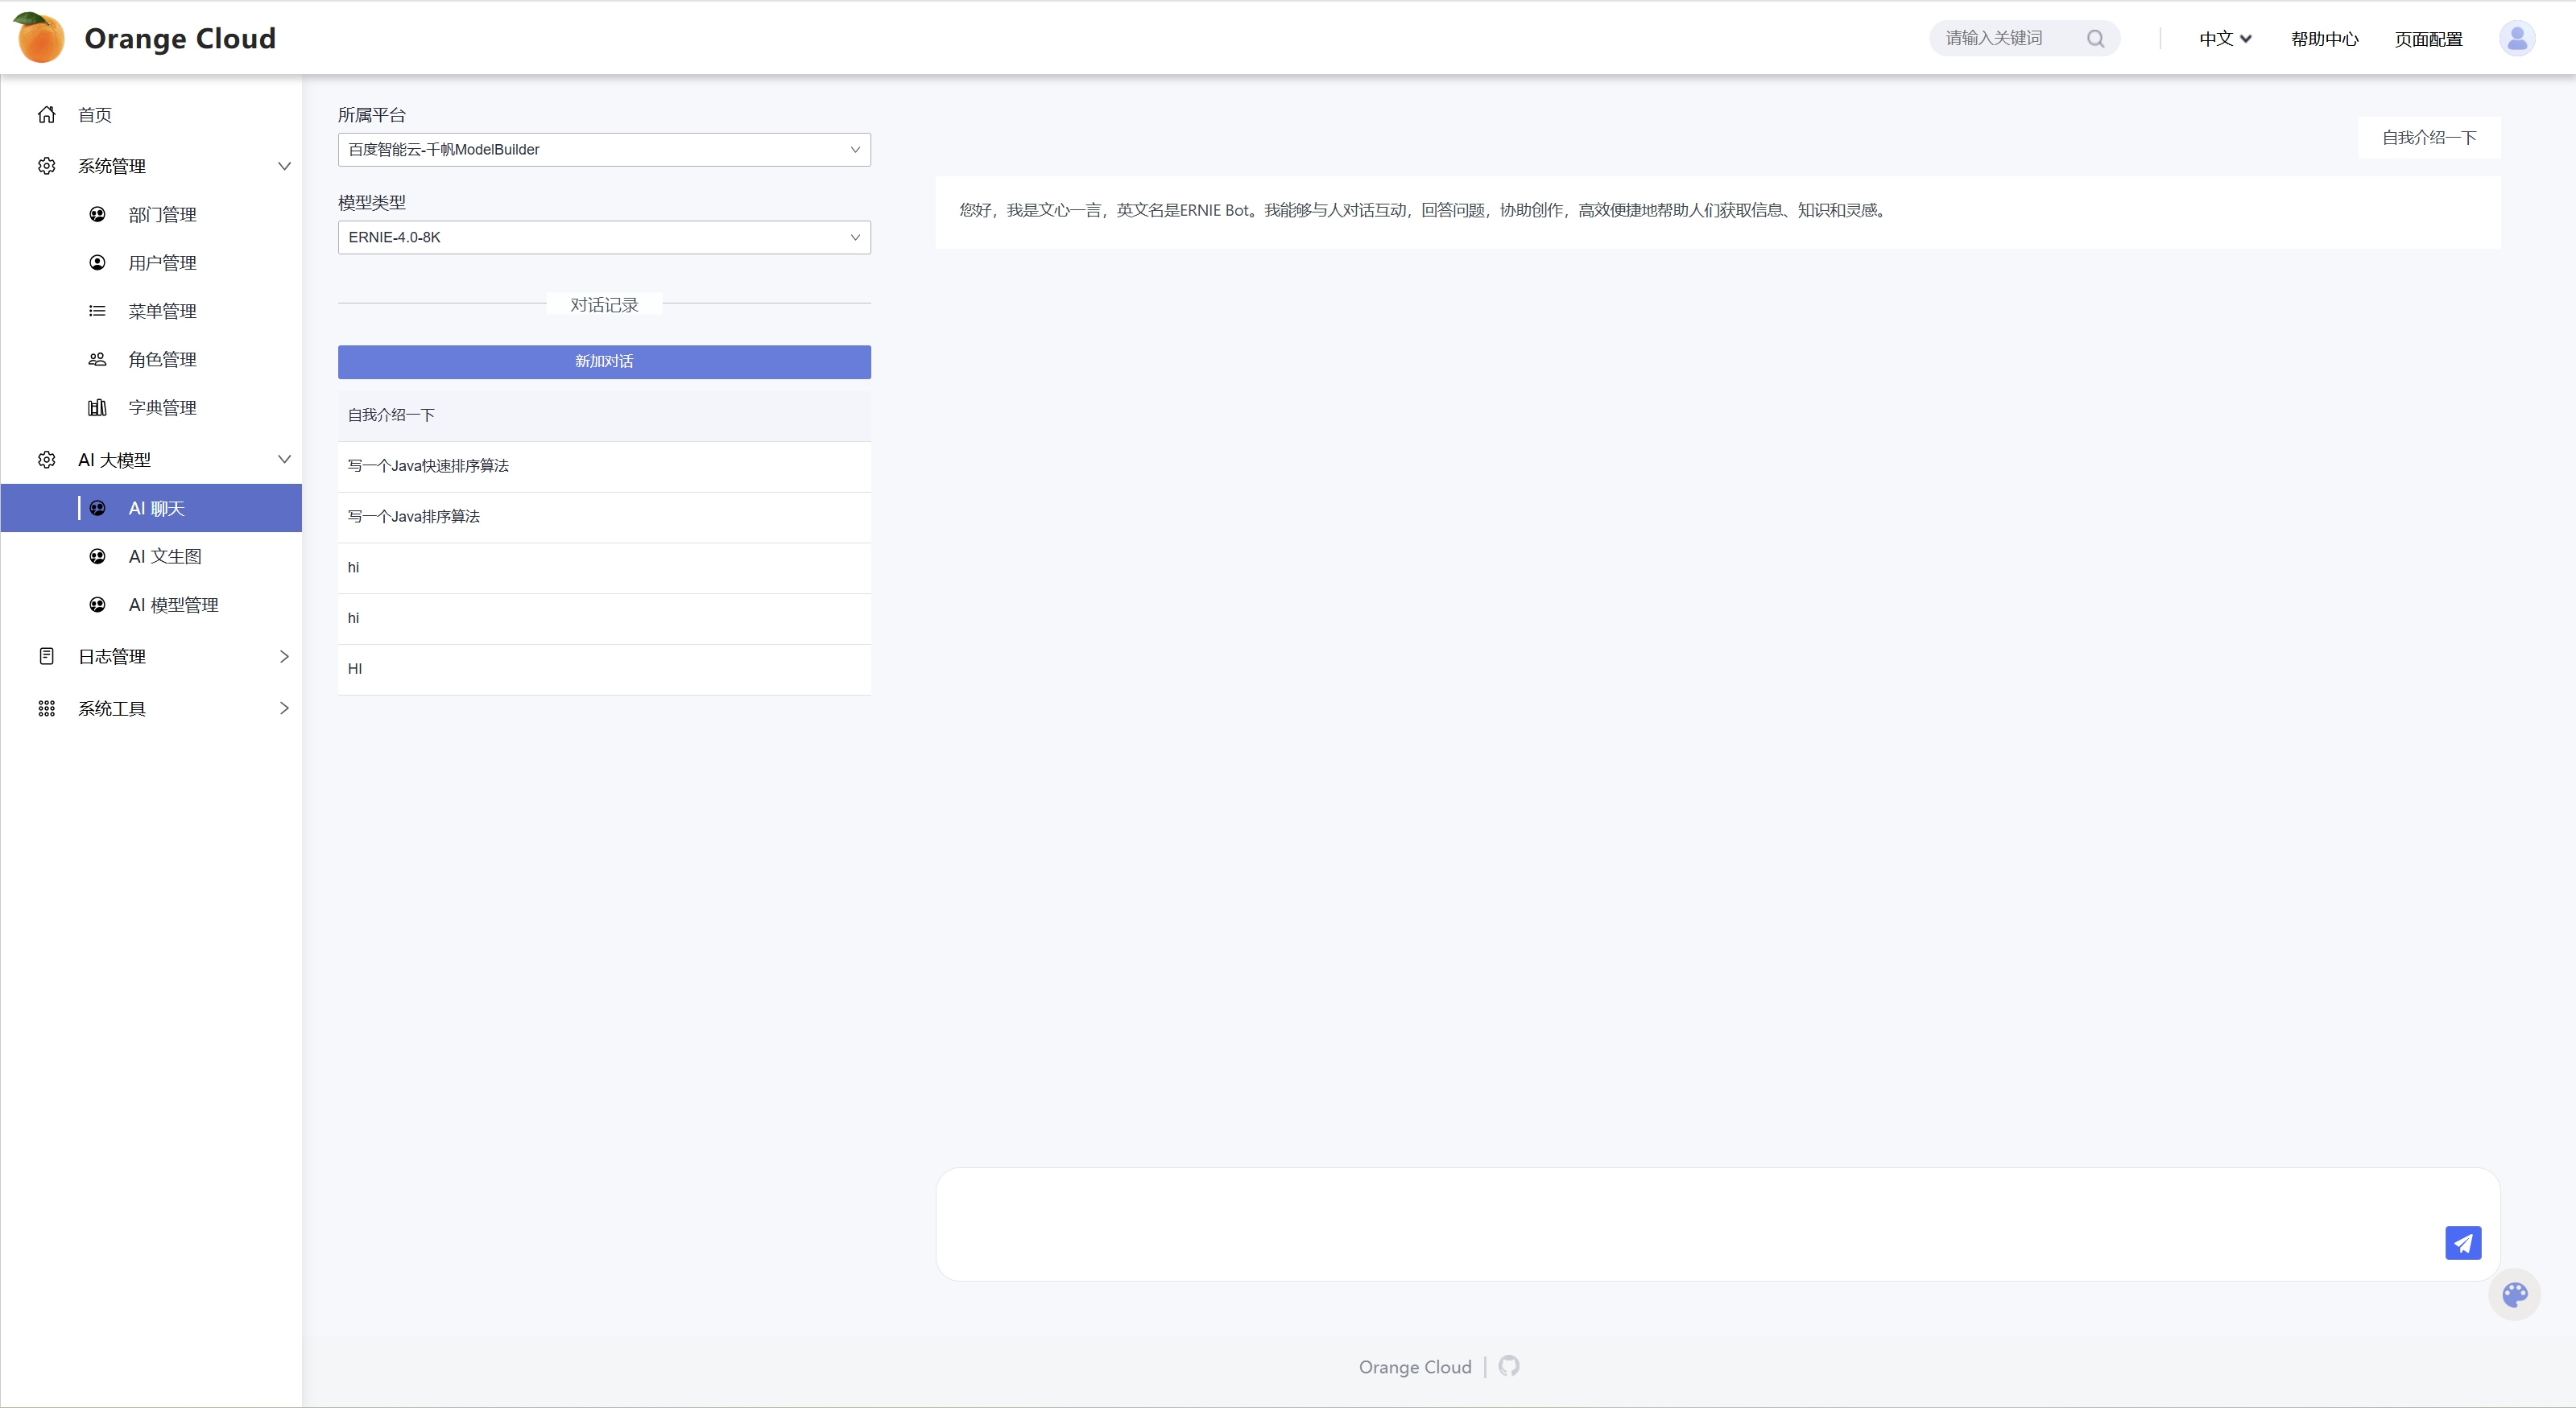This screenshot has width=2576, height=1408.
Task: Expand the 系统工具 menu chevron
Action: 284,708
